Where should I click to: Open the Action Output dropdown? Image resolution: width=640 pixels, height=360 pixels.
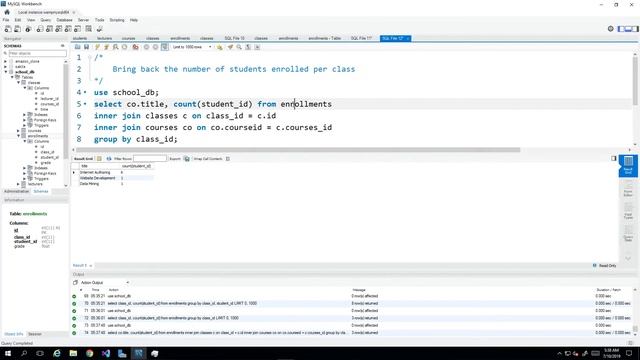104,282
